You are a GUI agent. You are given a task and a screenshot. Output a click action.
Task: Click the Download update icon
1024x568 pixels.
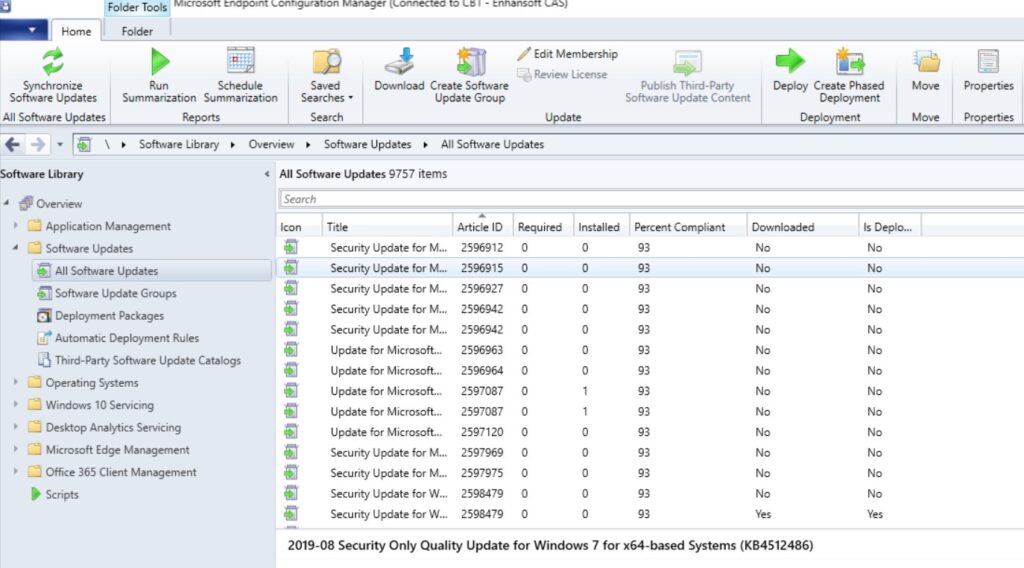tap(399, 62)
